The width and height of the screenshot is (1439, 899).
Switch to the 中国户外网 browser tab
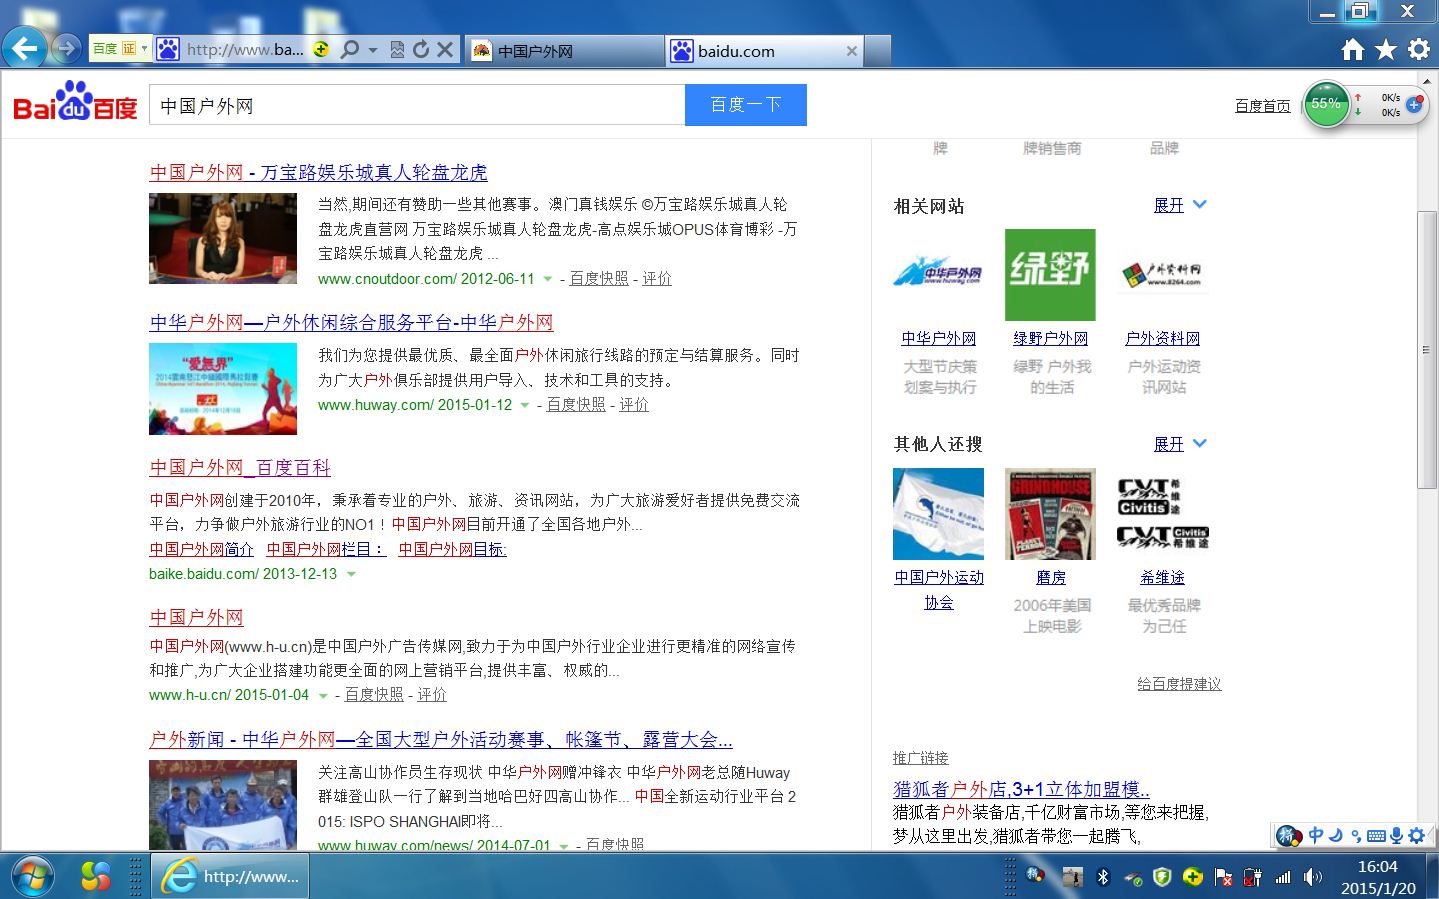pos(563,51)
